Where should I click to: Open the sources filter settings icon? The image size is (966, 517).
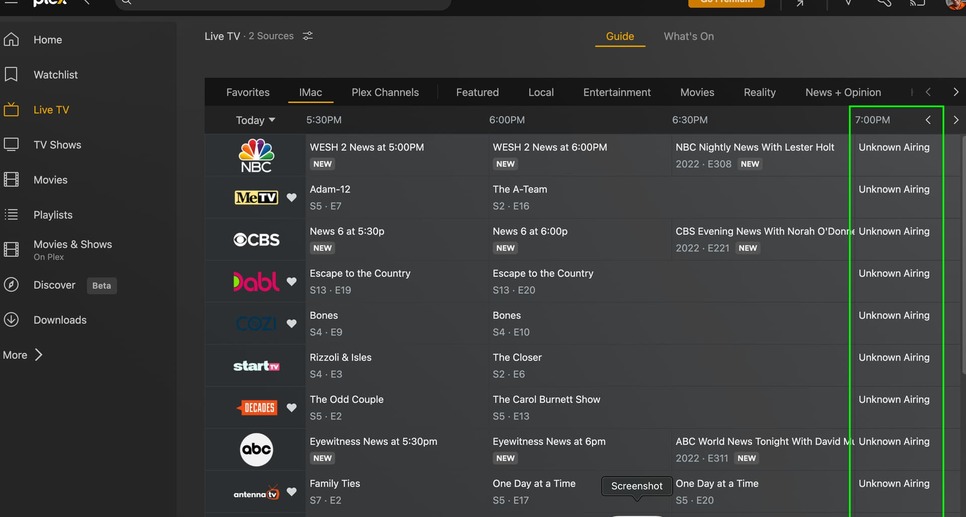point(307,36)
